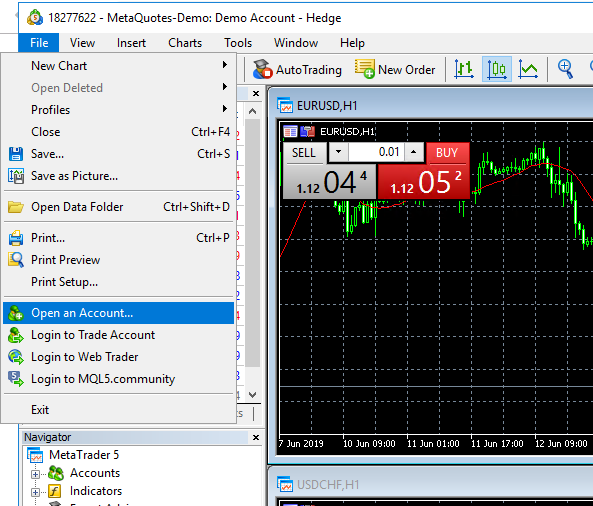The height and width of the screenshot is (506, 593).
Task: Click the Login to MQL5.community icon
Action: coord(16,379)
